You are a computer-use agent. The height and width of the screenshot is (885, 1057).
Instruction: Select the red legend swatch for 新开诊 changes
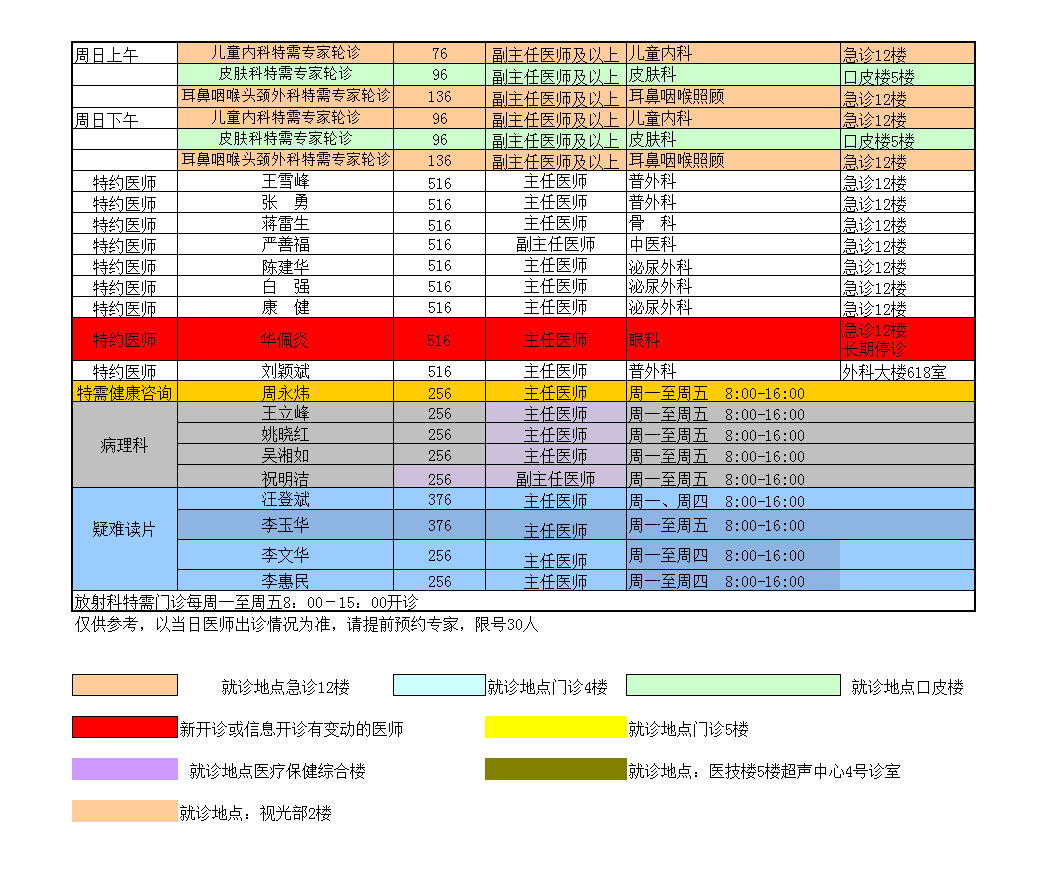pyautogui.click(x=125, y=727)
